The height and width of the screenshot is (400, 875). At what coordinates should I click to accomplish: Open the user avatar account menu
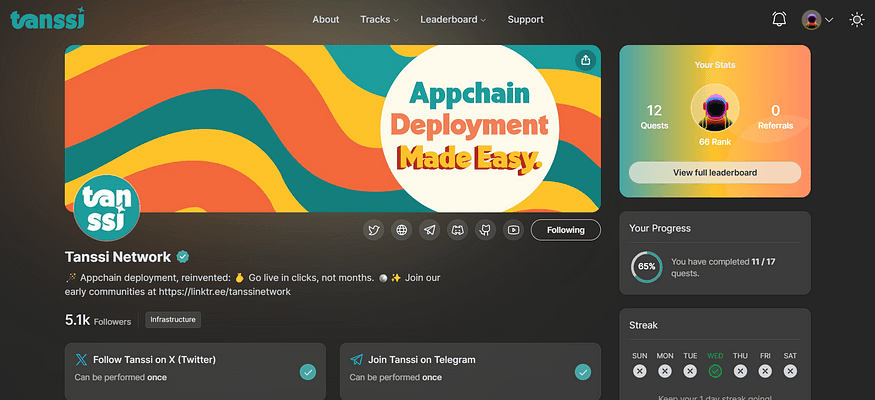[817, 20]
